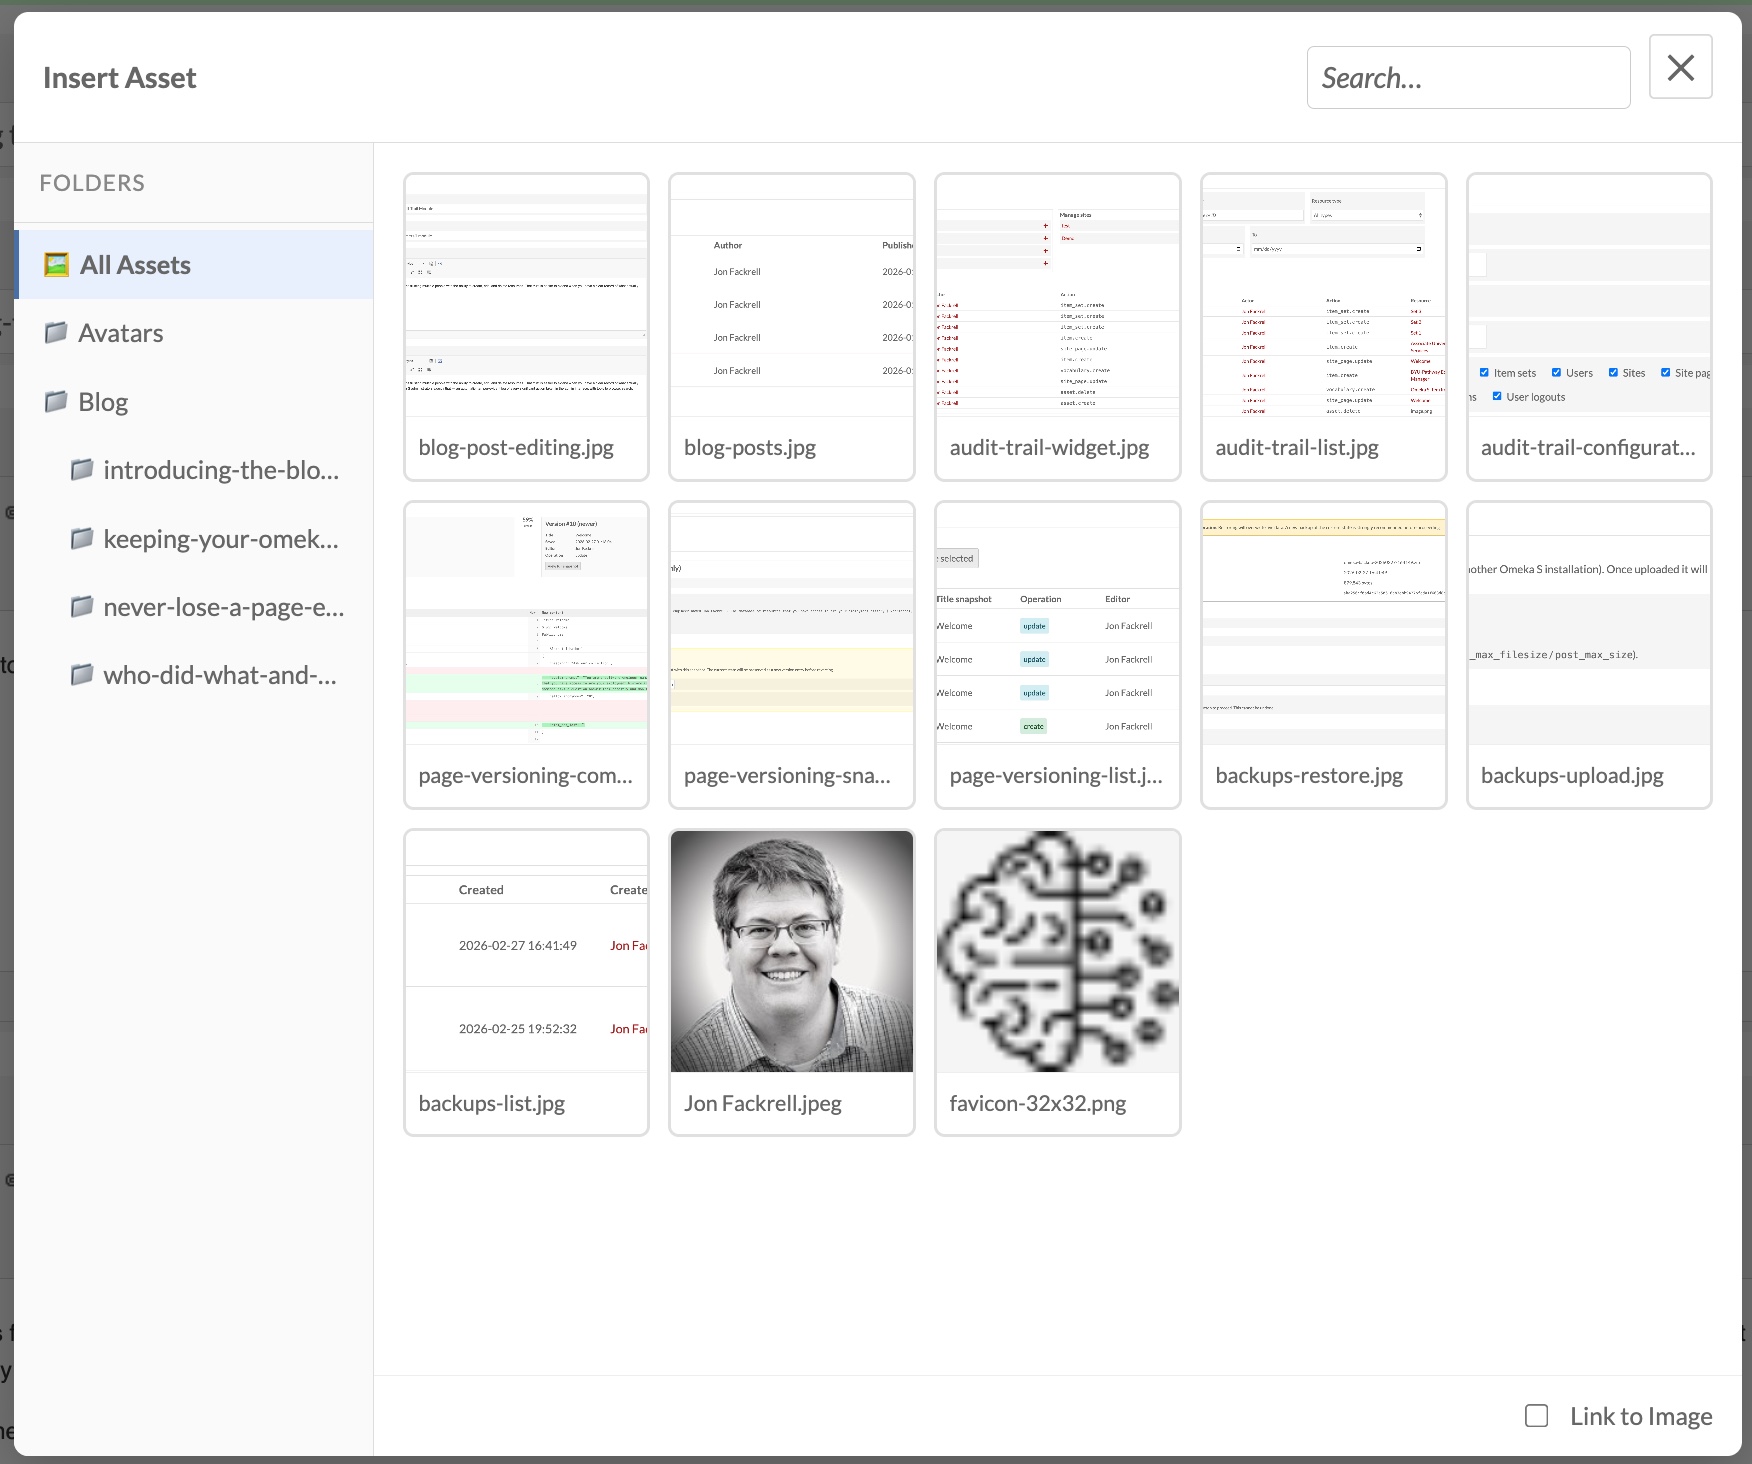Close the Insert Asset dialog
Screen dimensions: 1752x1464
click(1680, 67)
